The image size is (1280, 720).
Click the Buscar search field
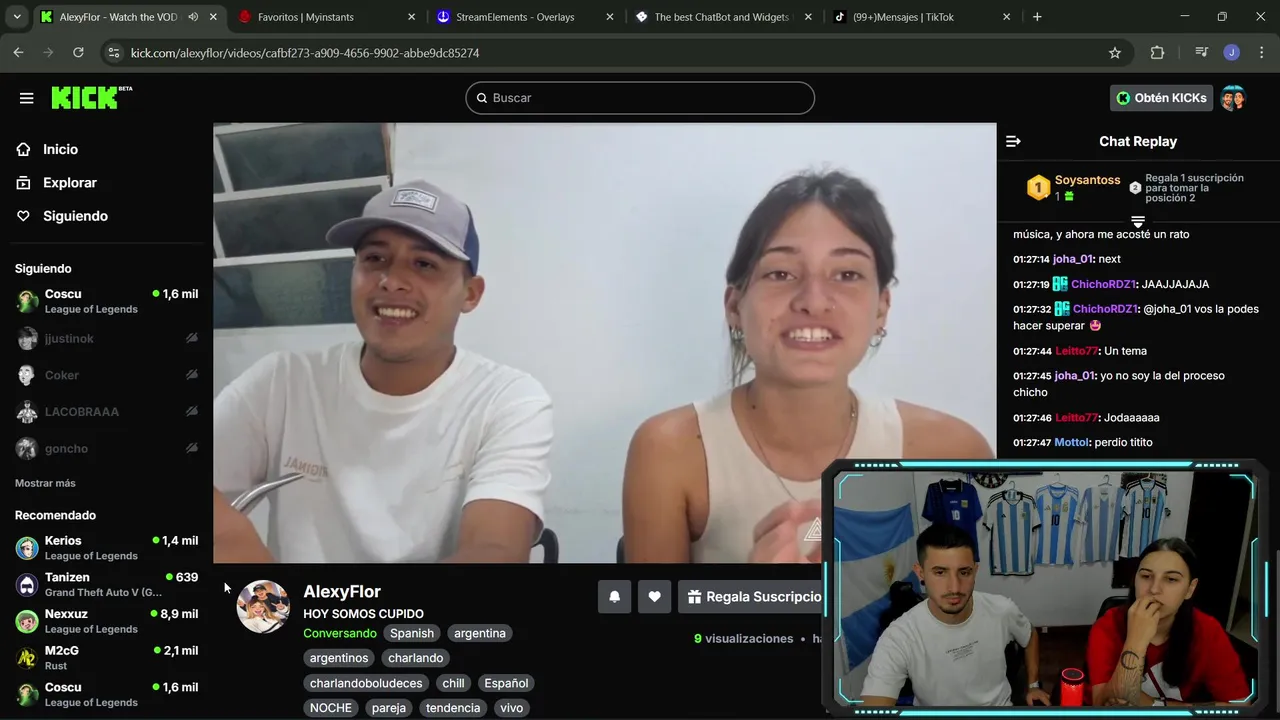[640, 98]
